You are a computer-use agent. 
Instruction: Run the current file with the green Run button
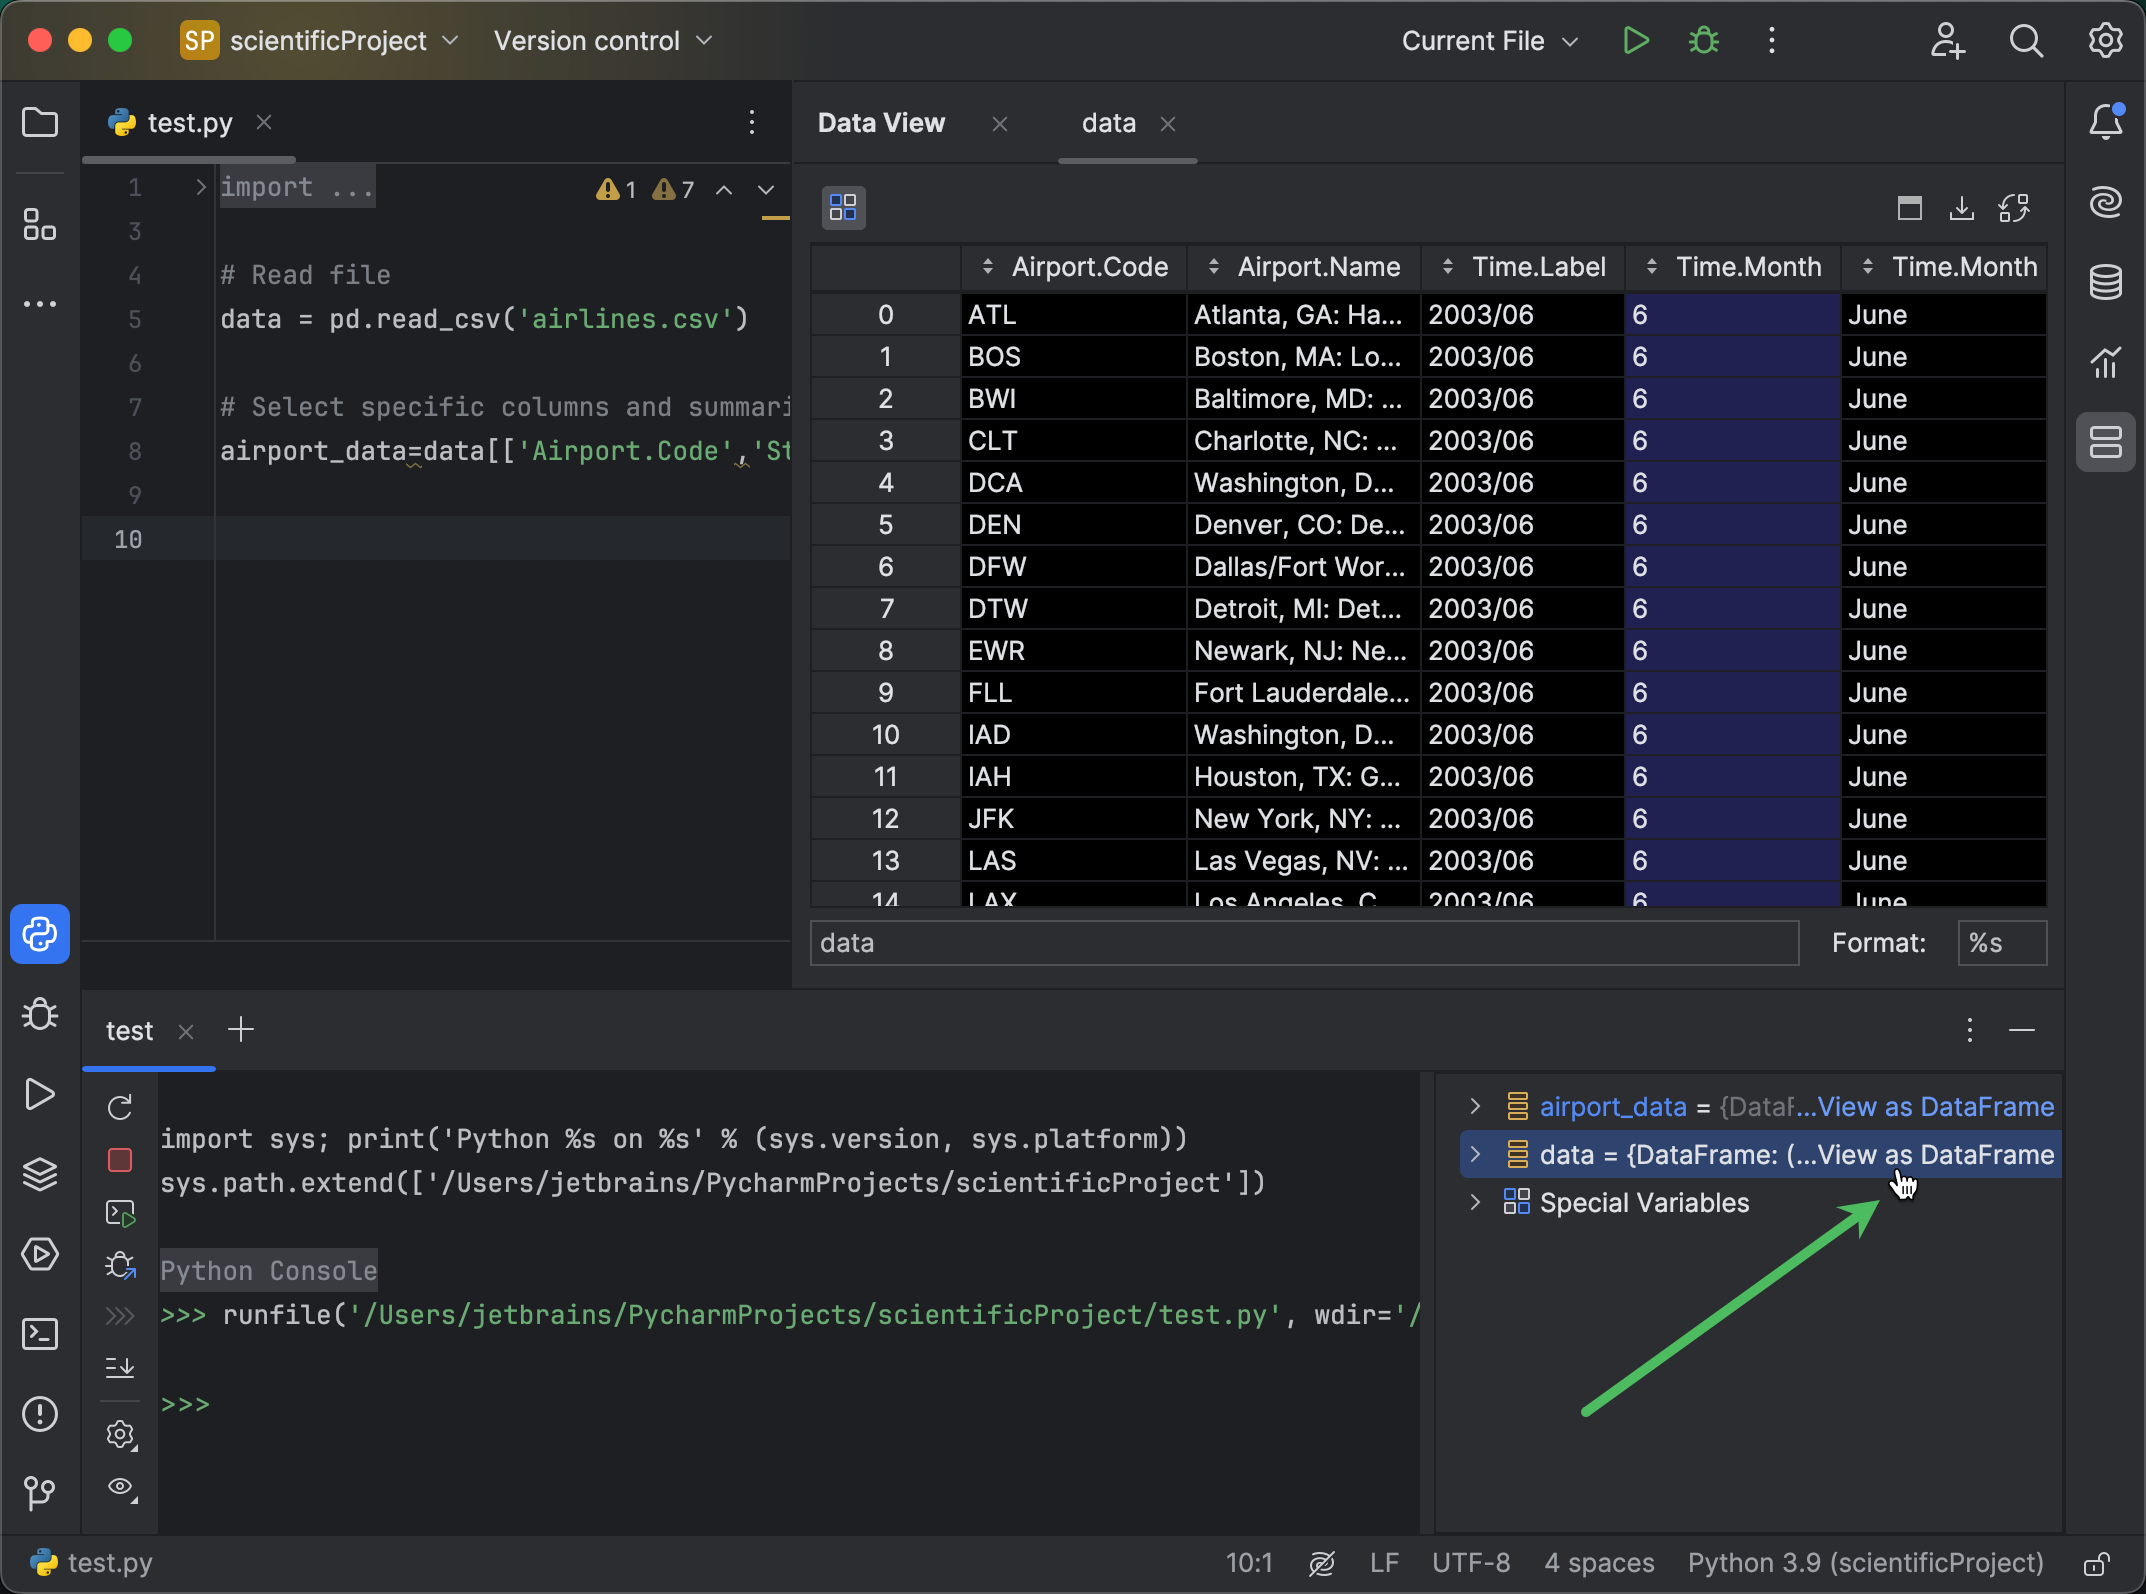coord(1636,40)
